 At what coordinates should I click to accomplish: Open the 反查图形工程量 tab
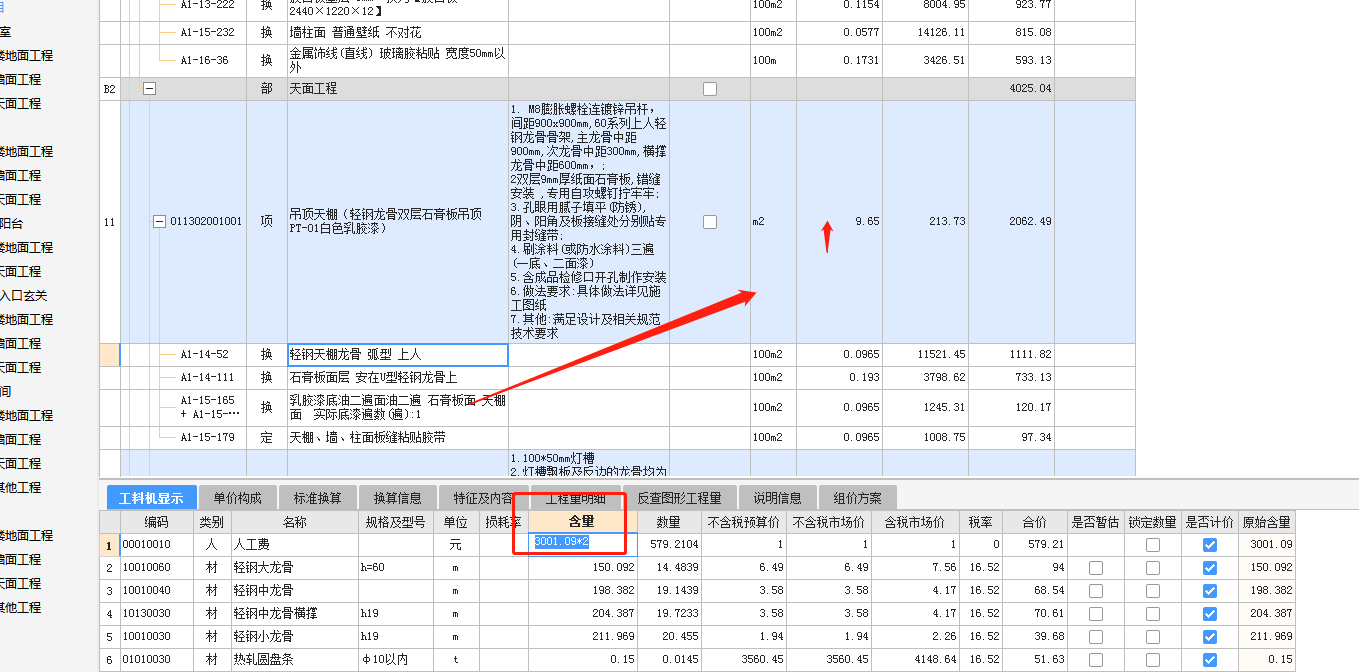click(x=680, y=498)
